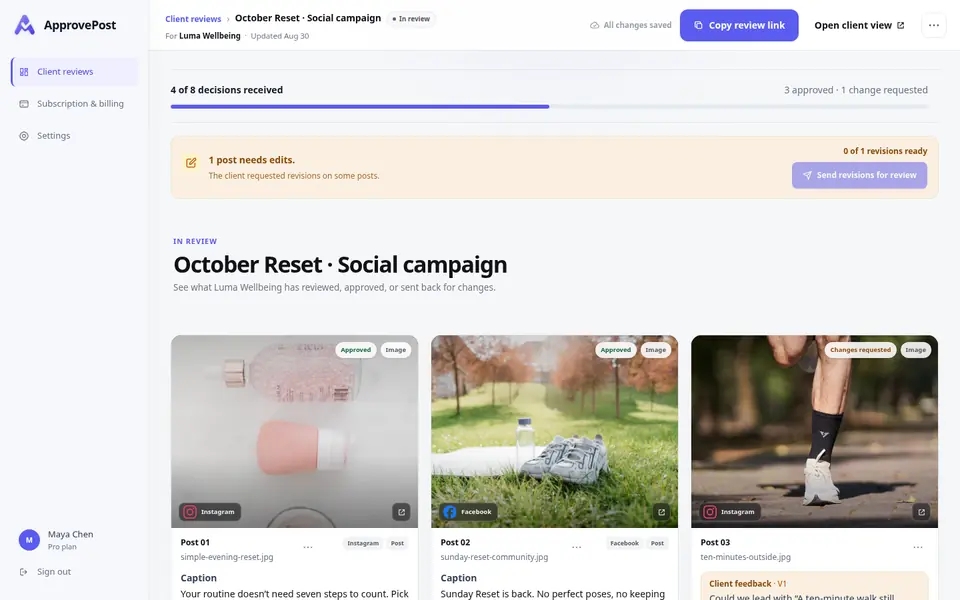Click the simple-evening-reset.jpg file name

227,557
